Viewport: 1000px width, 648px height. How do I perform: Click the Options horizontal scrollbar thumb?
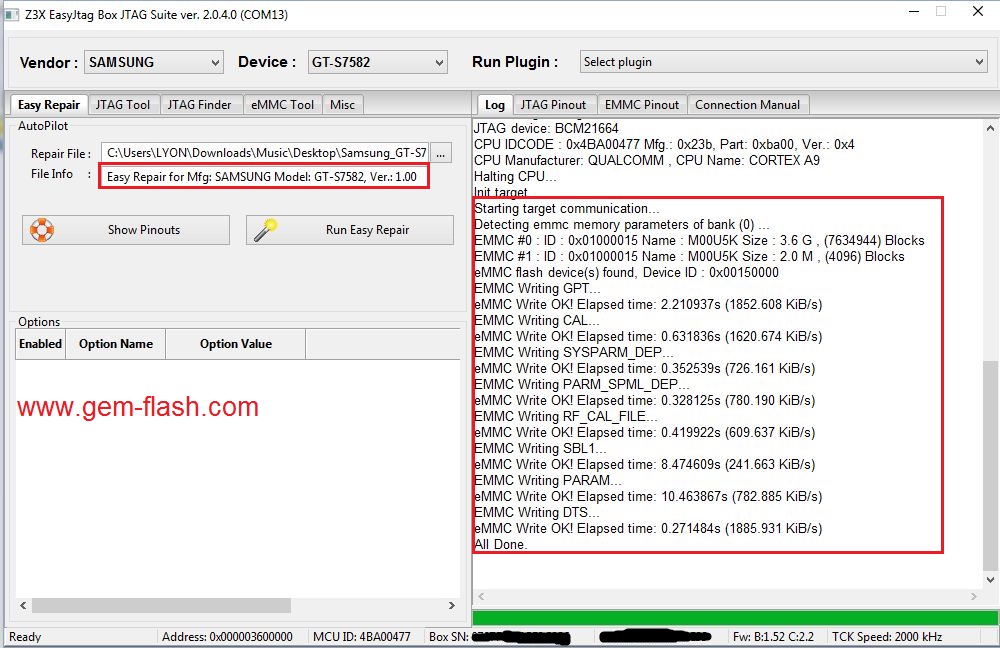[161, 605]
